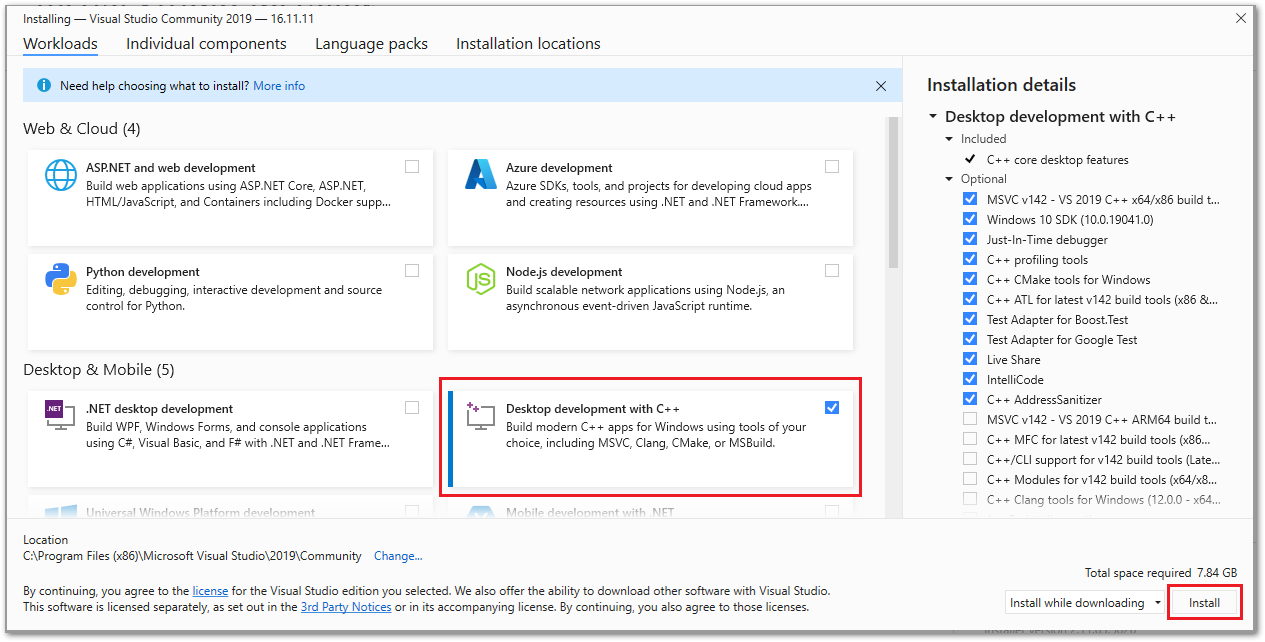
Task: Collapse Desktop development with C++ details section
Action: pyautogui.click(x=933, y=117)
